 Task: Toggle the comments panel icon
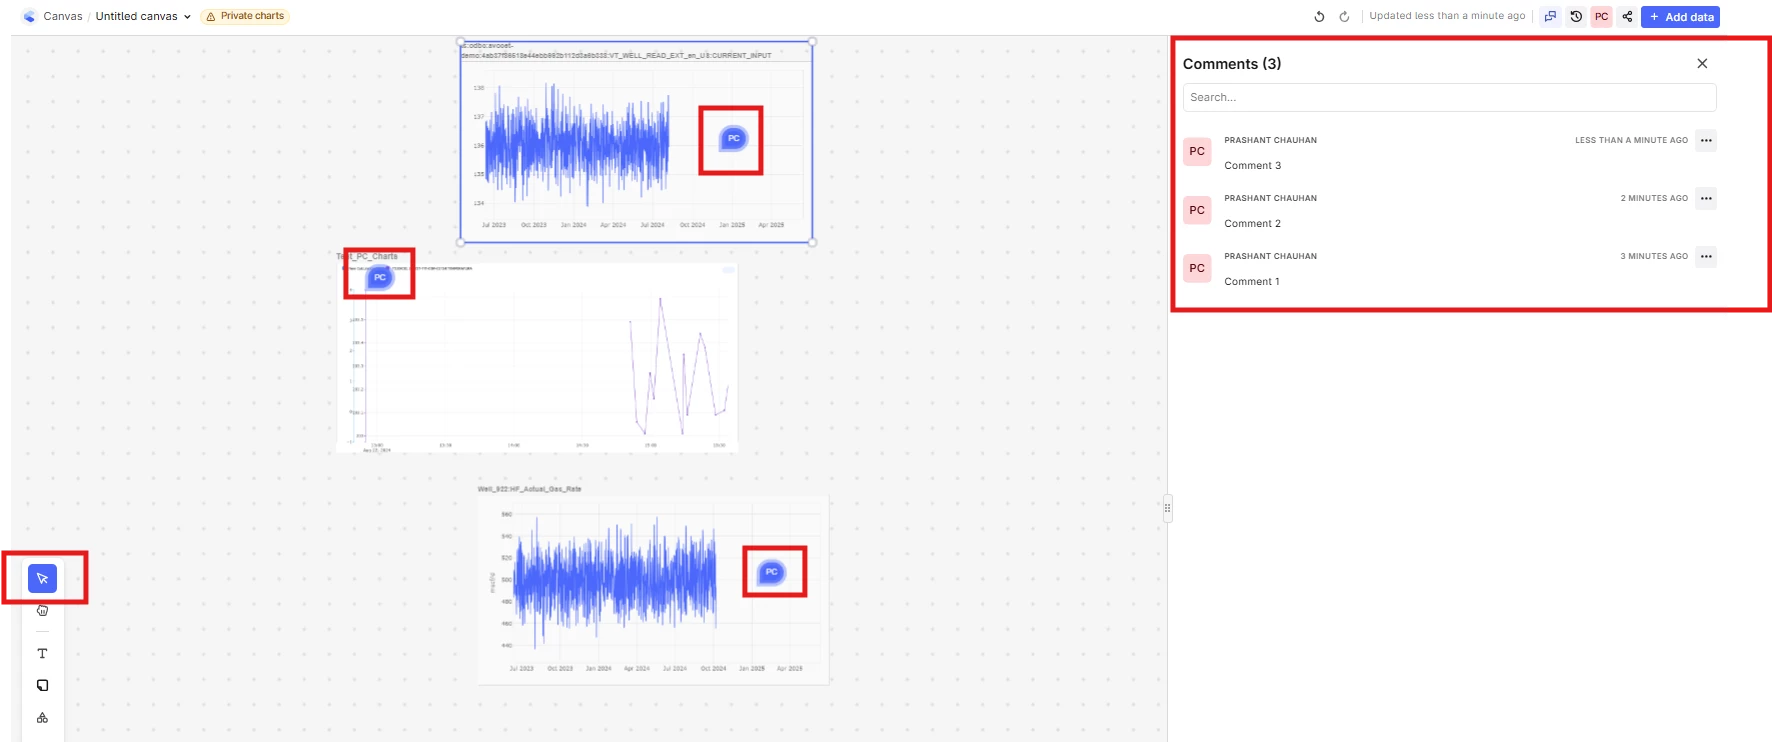point(1550,16)
